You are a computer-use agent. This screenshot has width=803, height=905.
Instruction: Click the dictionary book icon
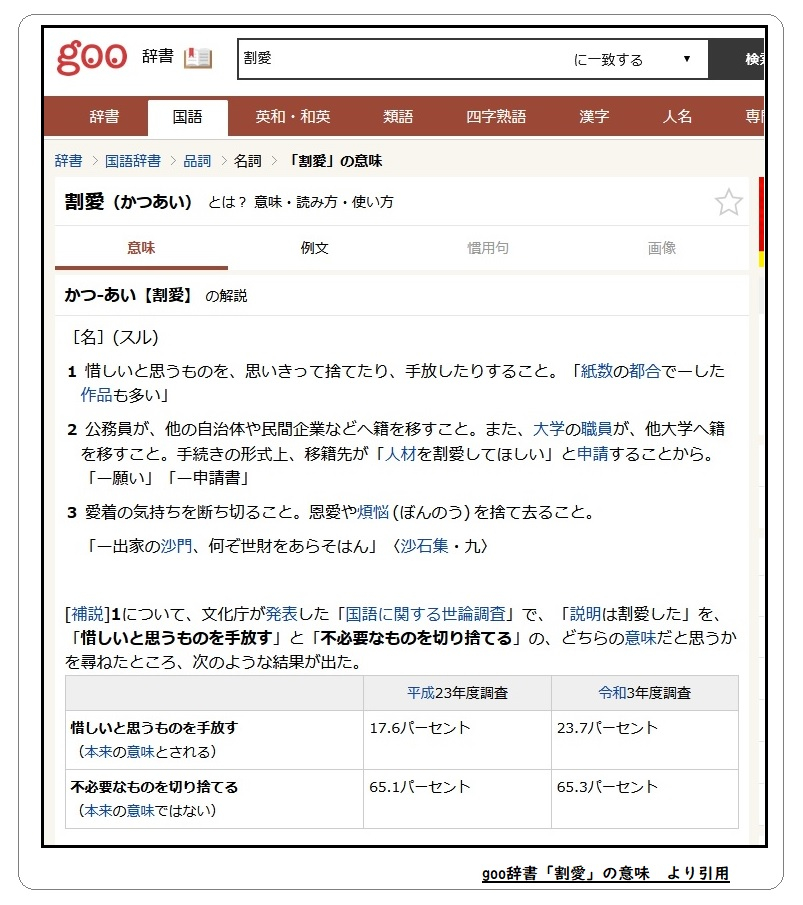pyautogui.click(x=198, y=59)
